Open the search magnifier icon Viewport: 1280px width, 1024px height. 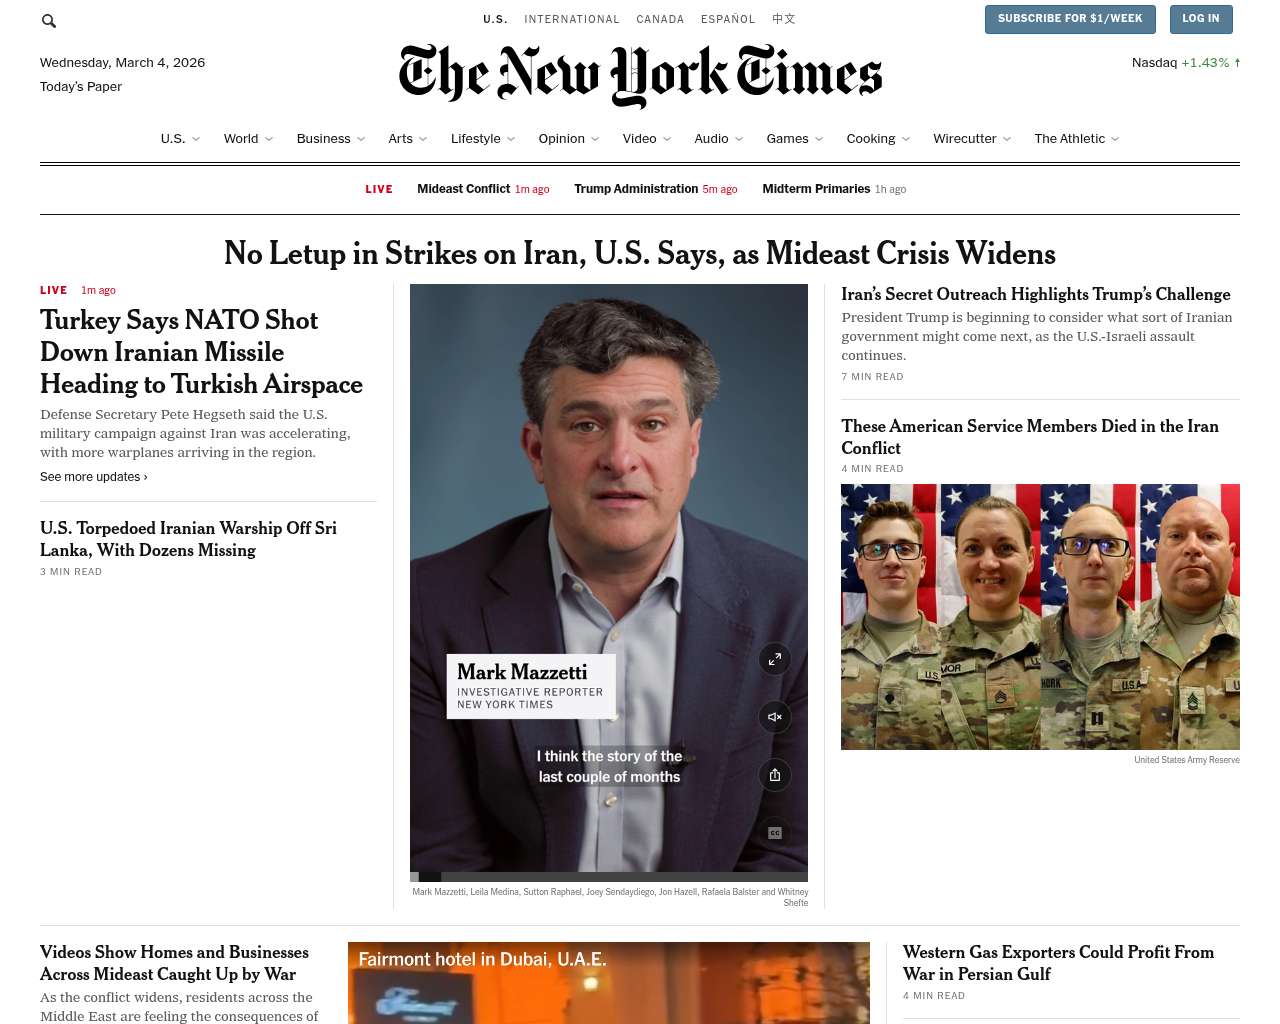tap(49, 20)
